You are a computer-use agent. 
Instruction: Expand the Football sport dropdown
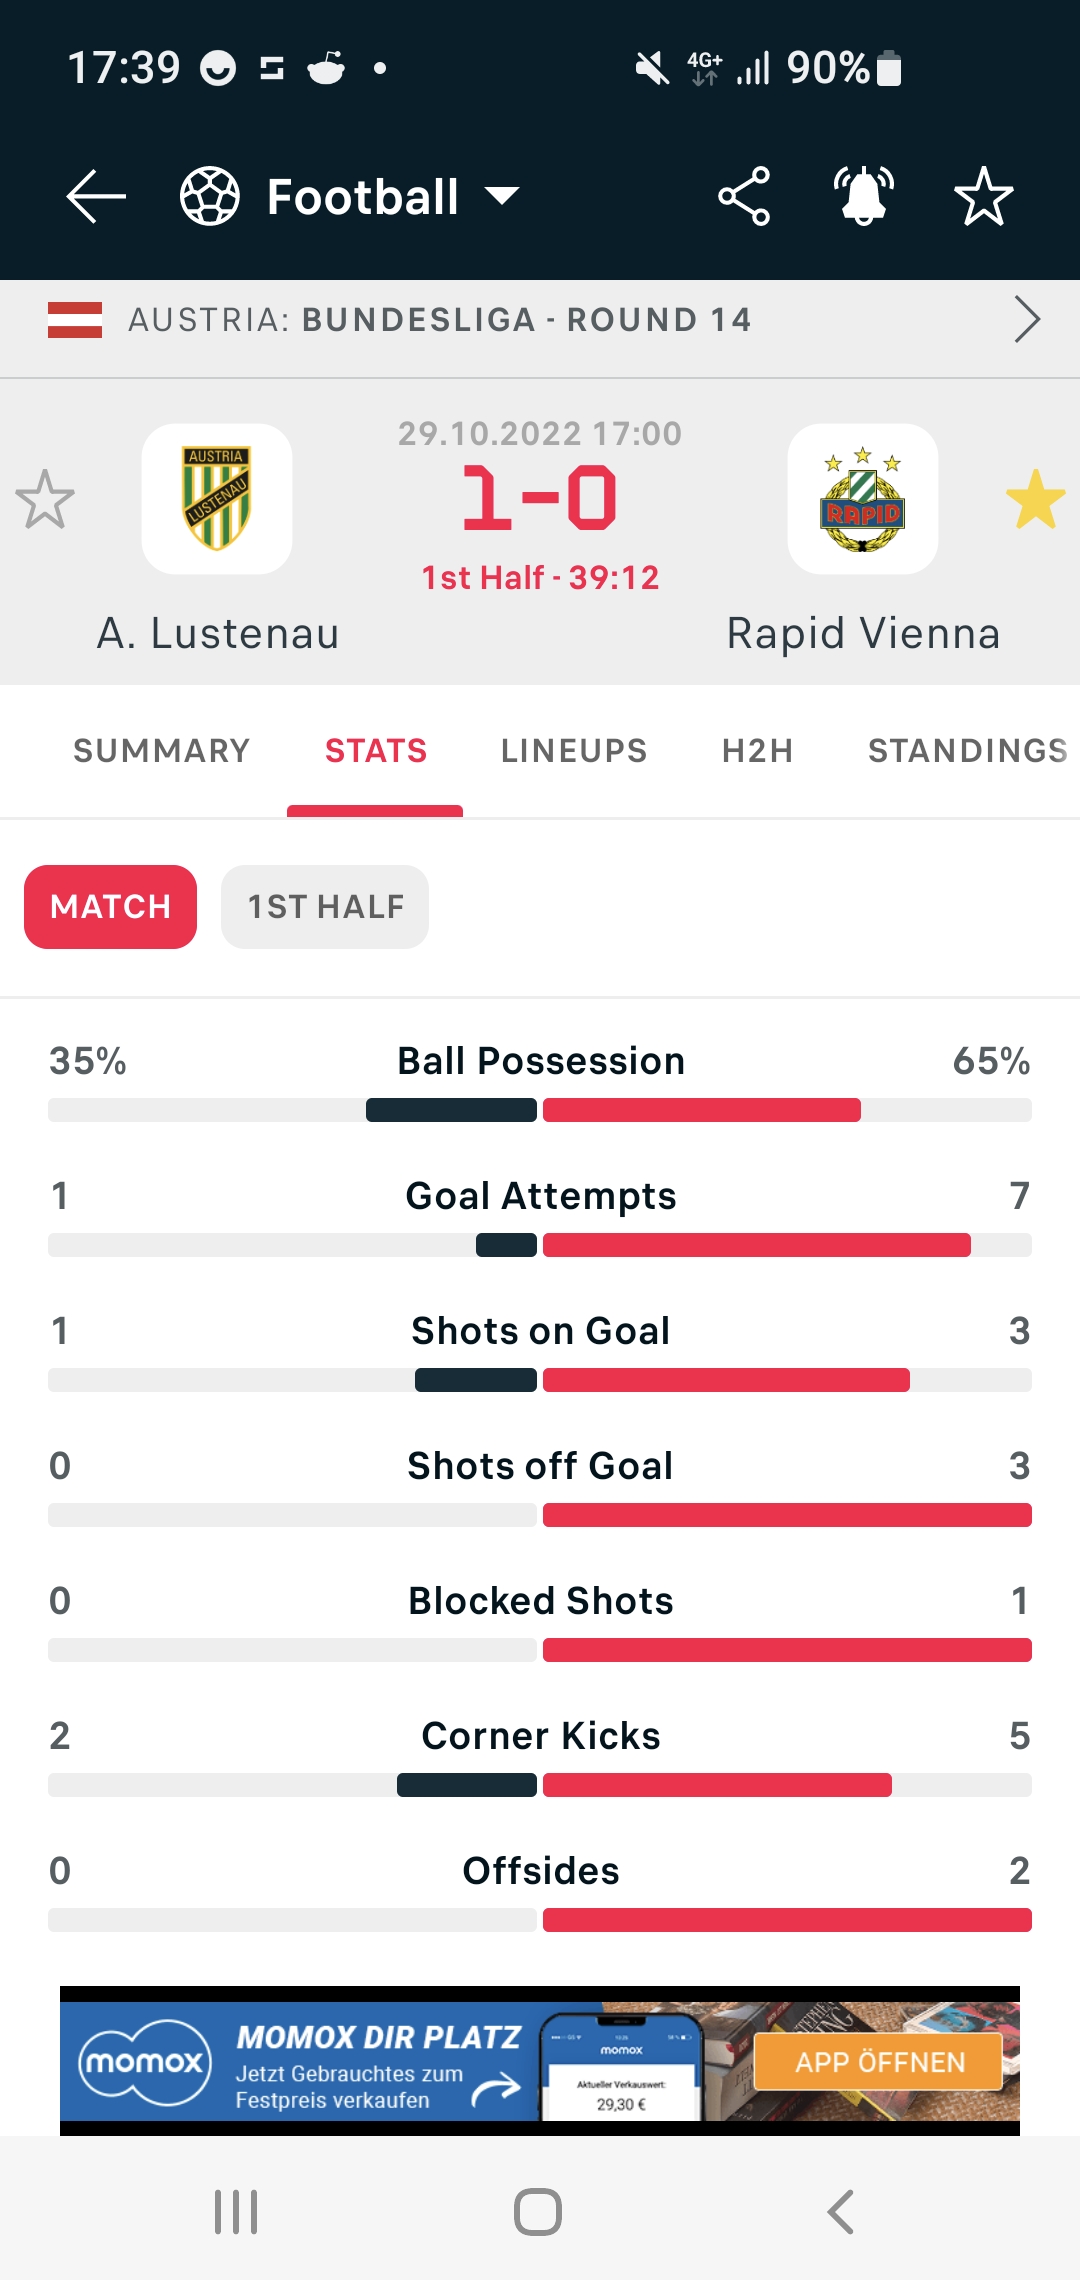(x=502, y=196)
